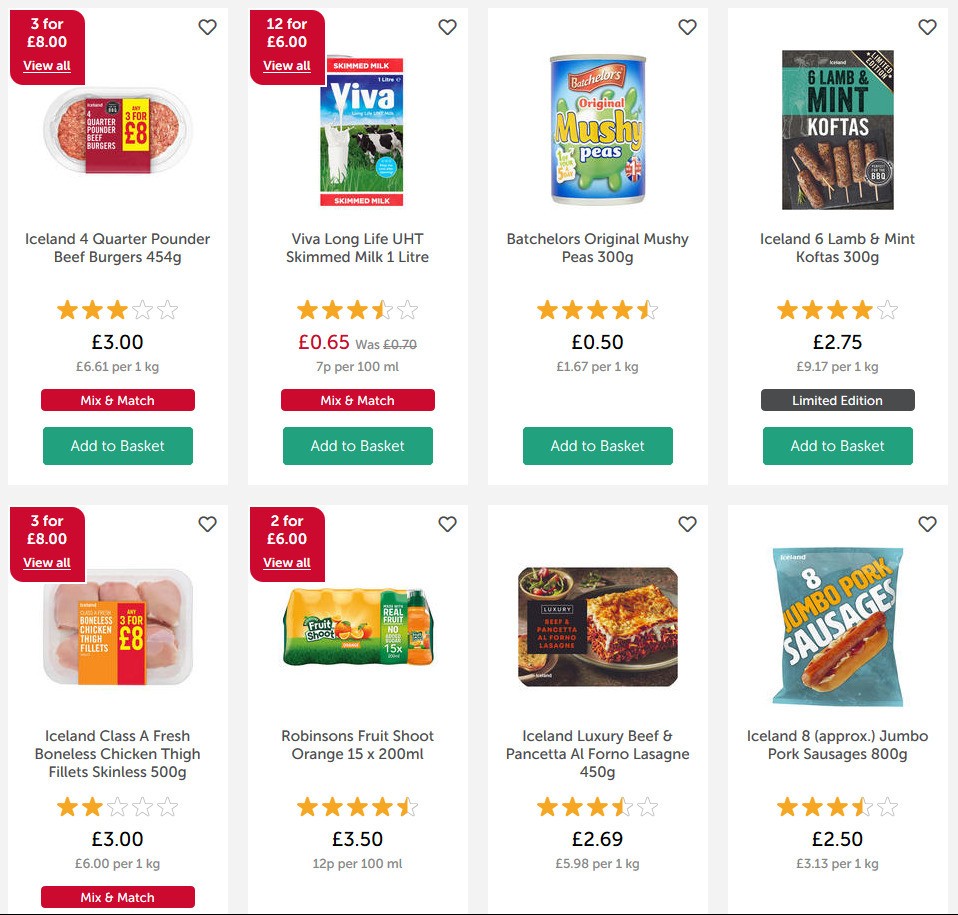Select the heart icon on the Jumbo Pork Sausages
The height and width of the screenshot is (915, 958).
pyautogui.click(x=927, y=524)
